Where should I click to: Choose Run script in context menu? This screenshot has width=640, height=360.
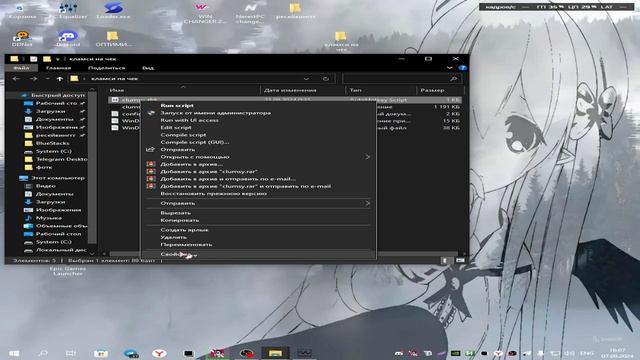177,105
